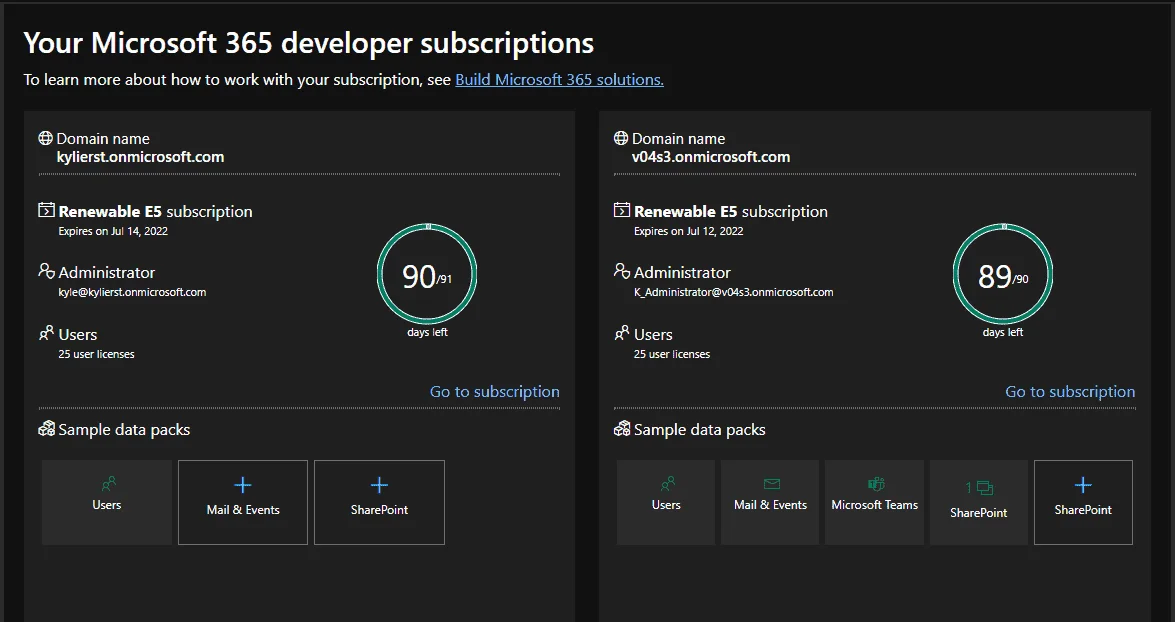Click the 89 days left progress ring
1175x622 pixels.
1003,274
